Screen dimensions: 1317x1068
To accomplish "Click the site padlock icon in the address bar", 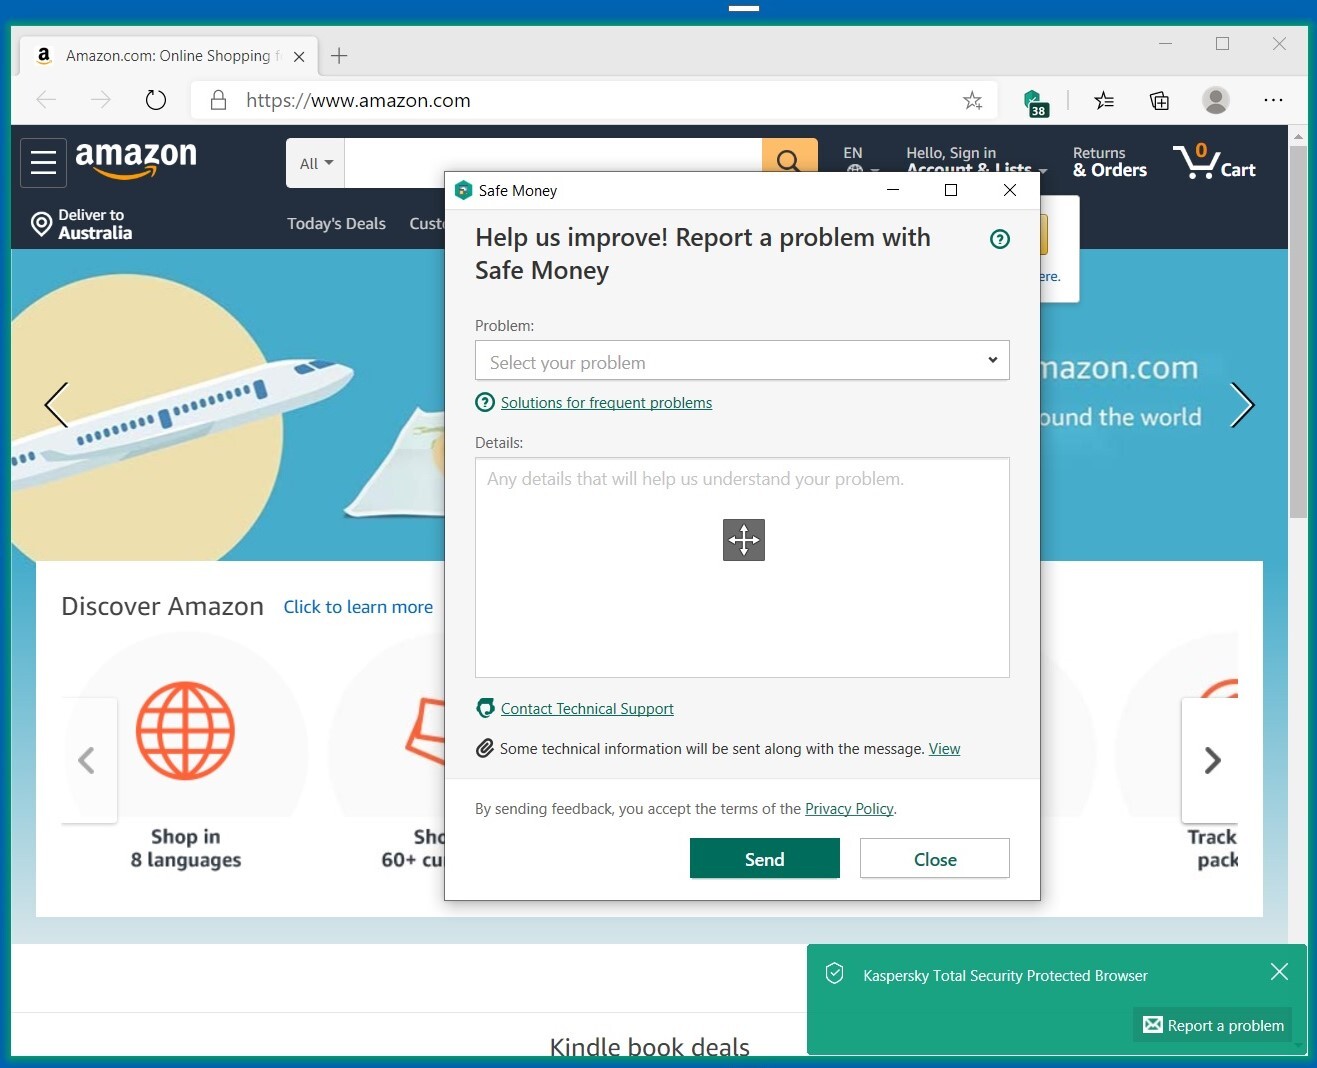I will coord(218,100).
